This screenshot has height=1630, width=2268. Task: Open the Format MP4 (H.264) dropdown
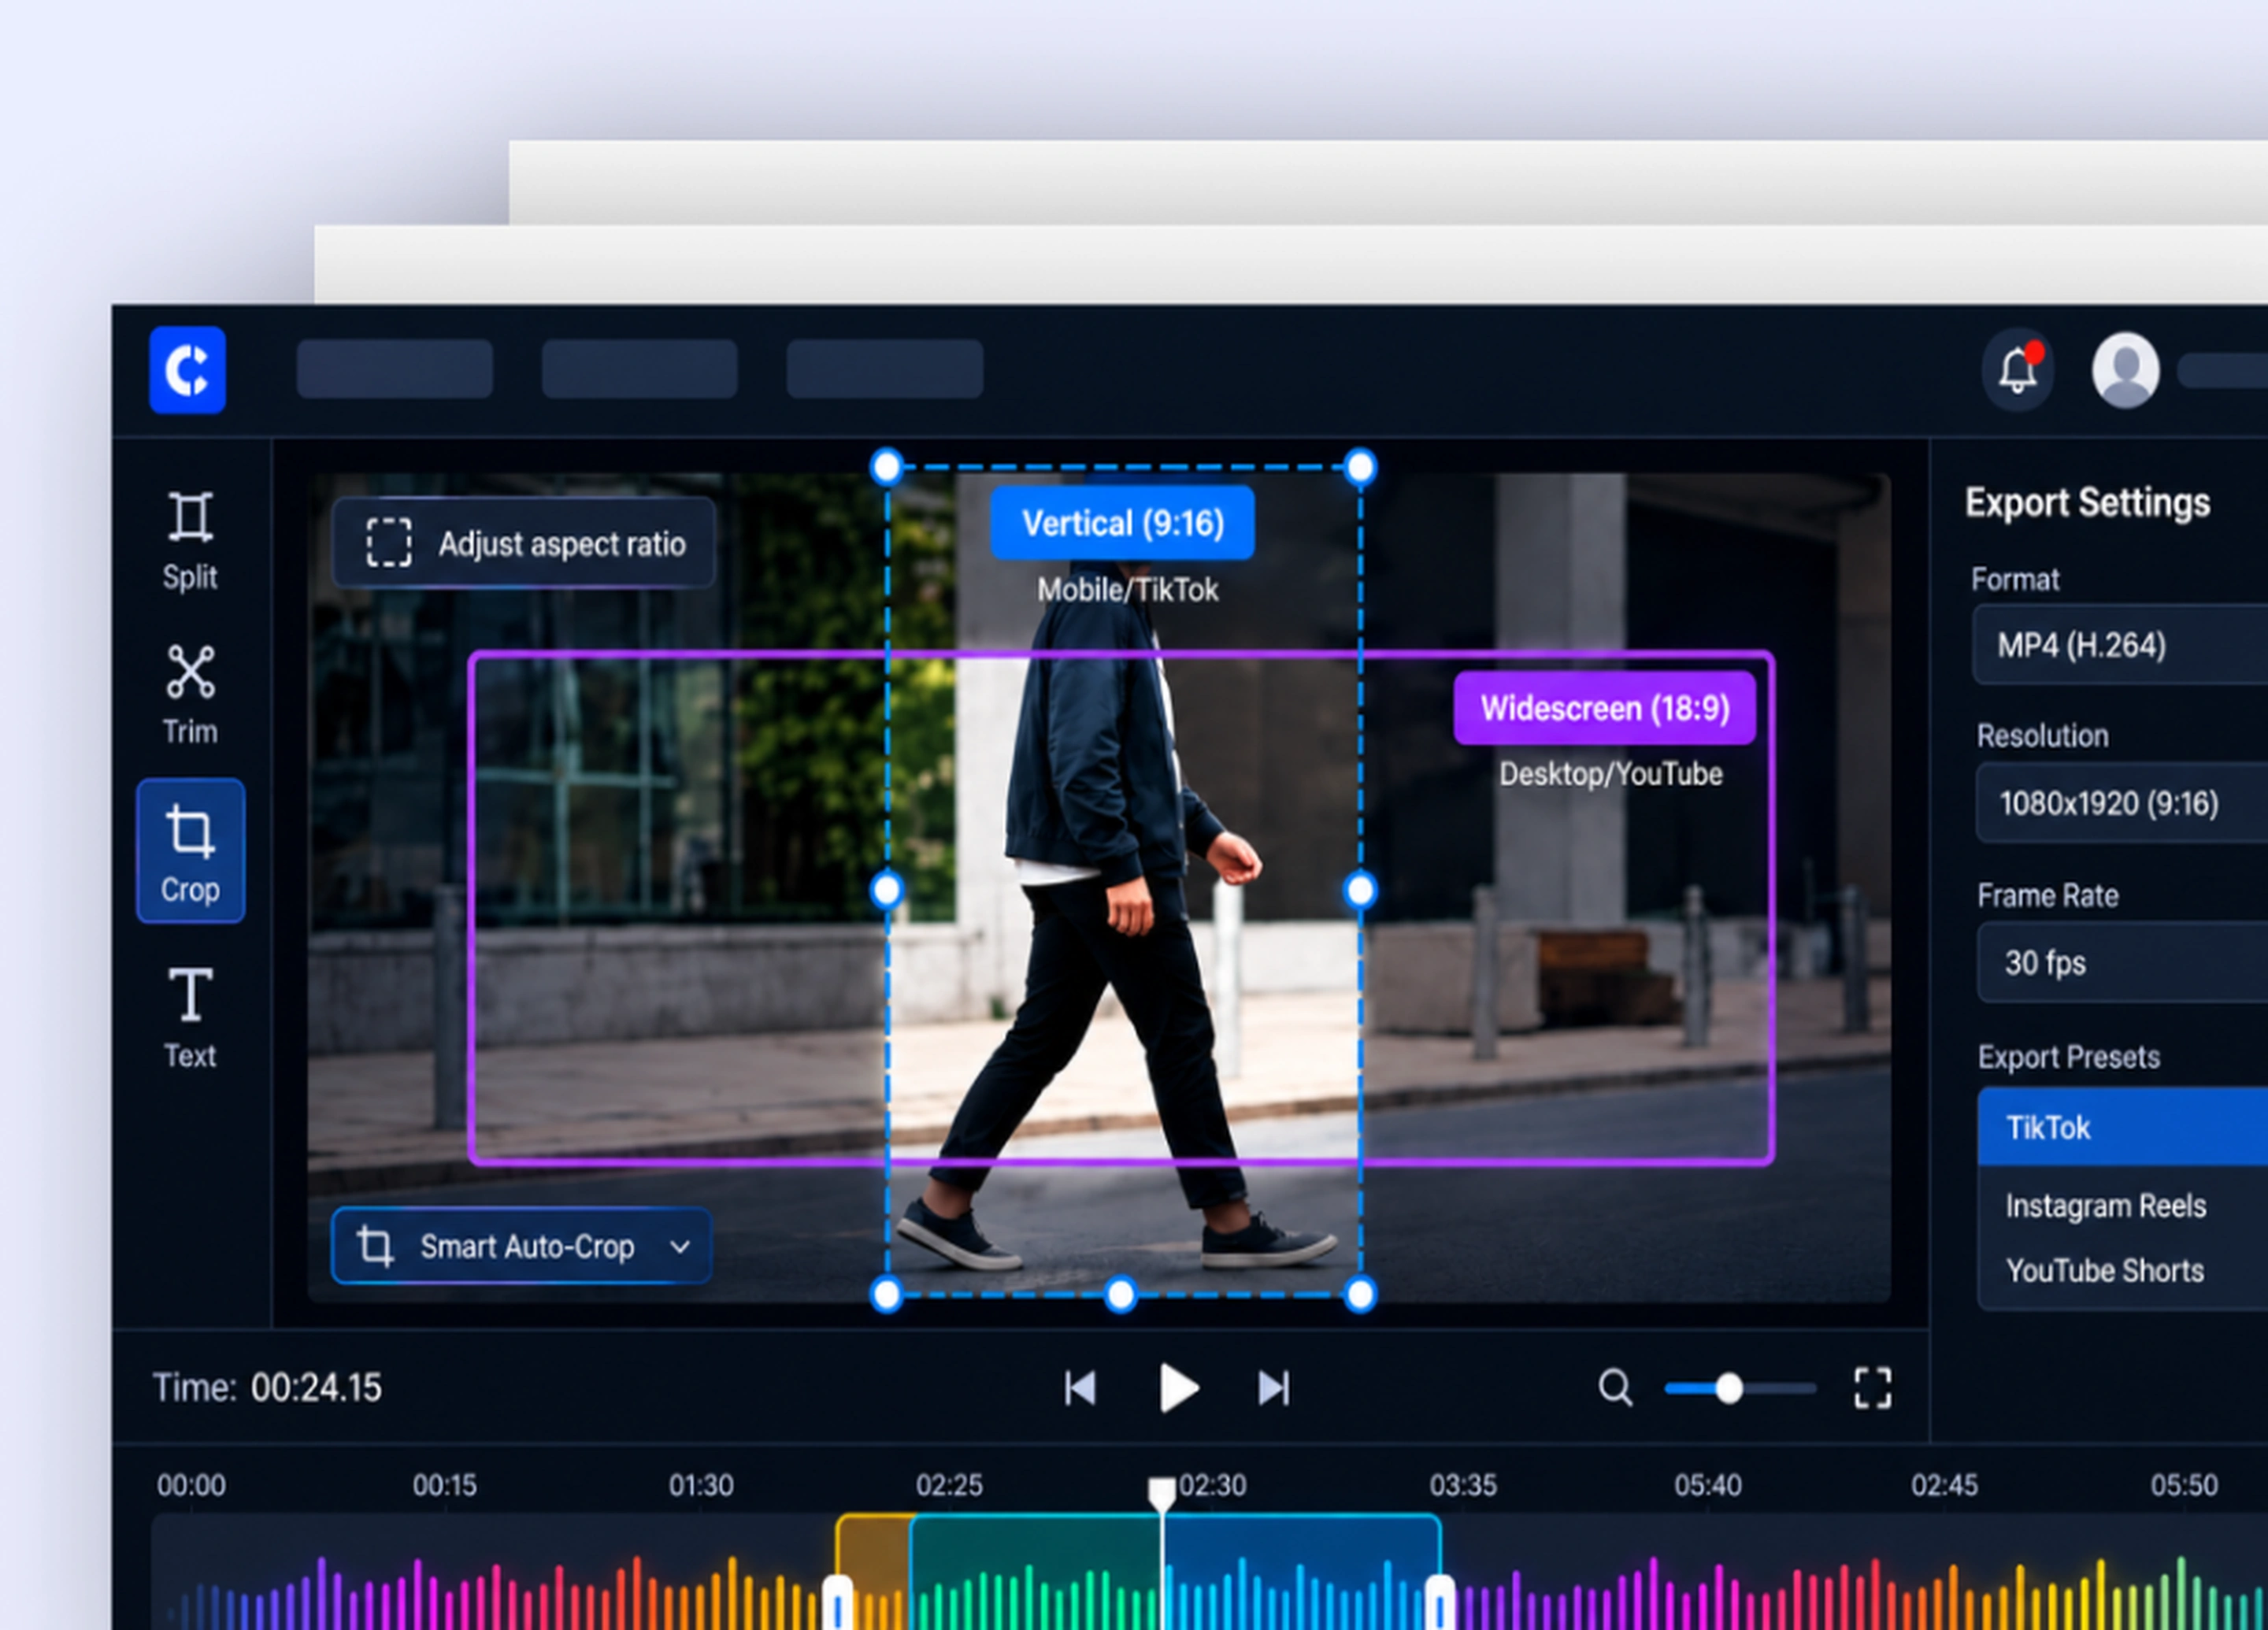coord(2120,645)
